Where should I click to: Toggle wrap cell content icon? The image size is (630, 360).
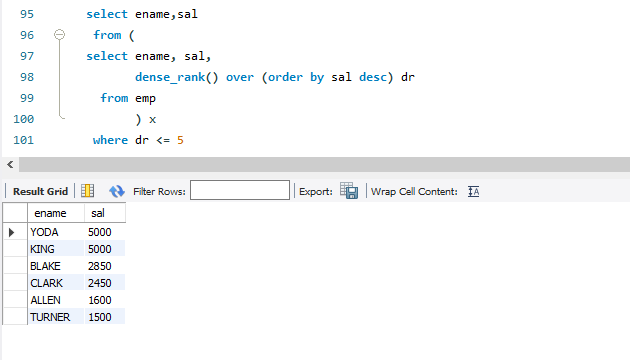point(473,192)
